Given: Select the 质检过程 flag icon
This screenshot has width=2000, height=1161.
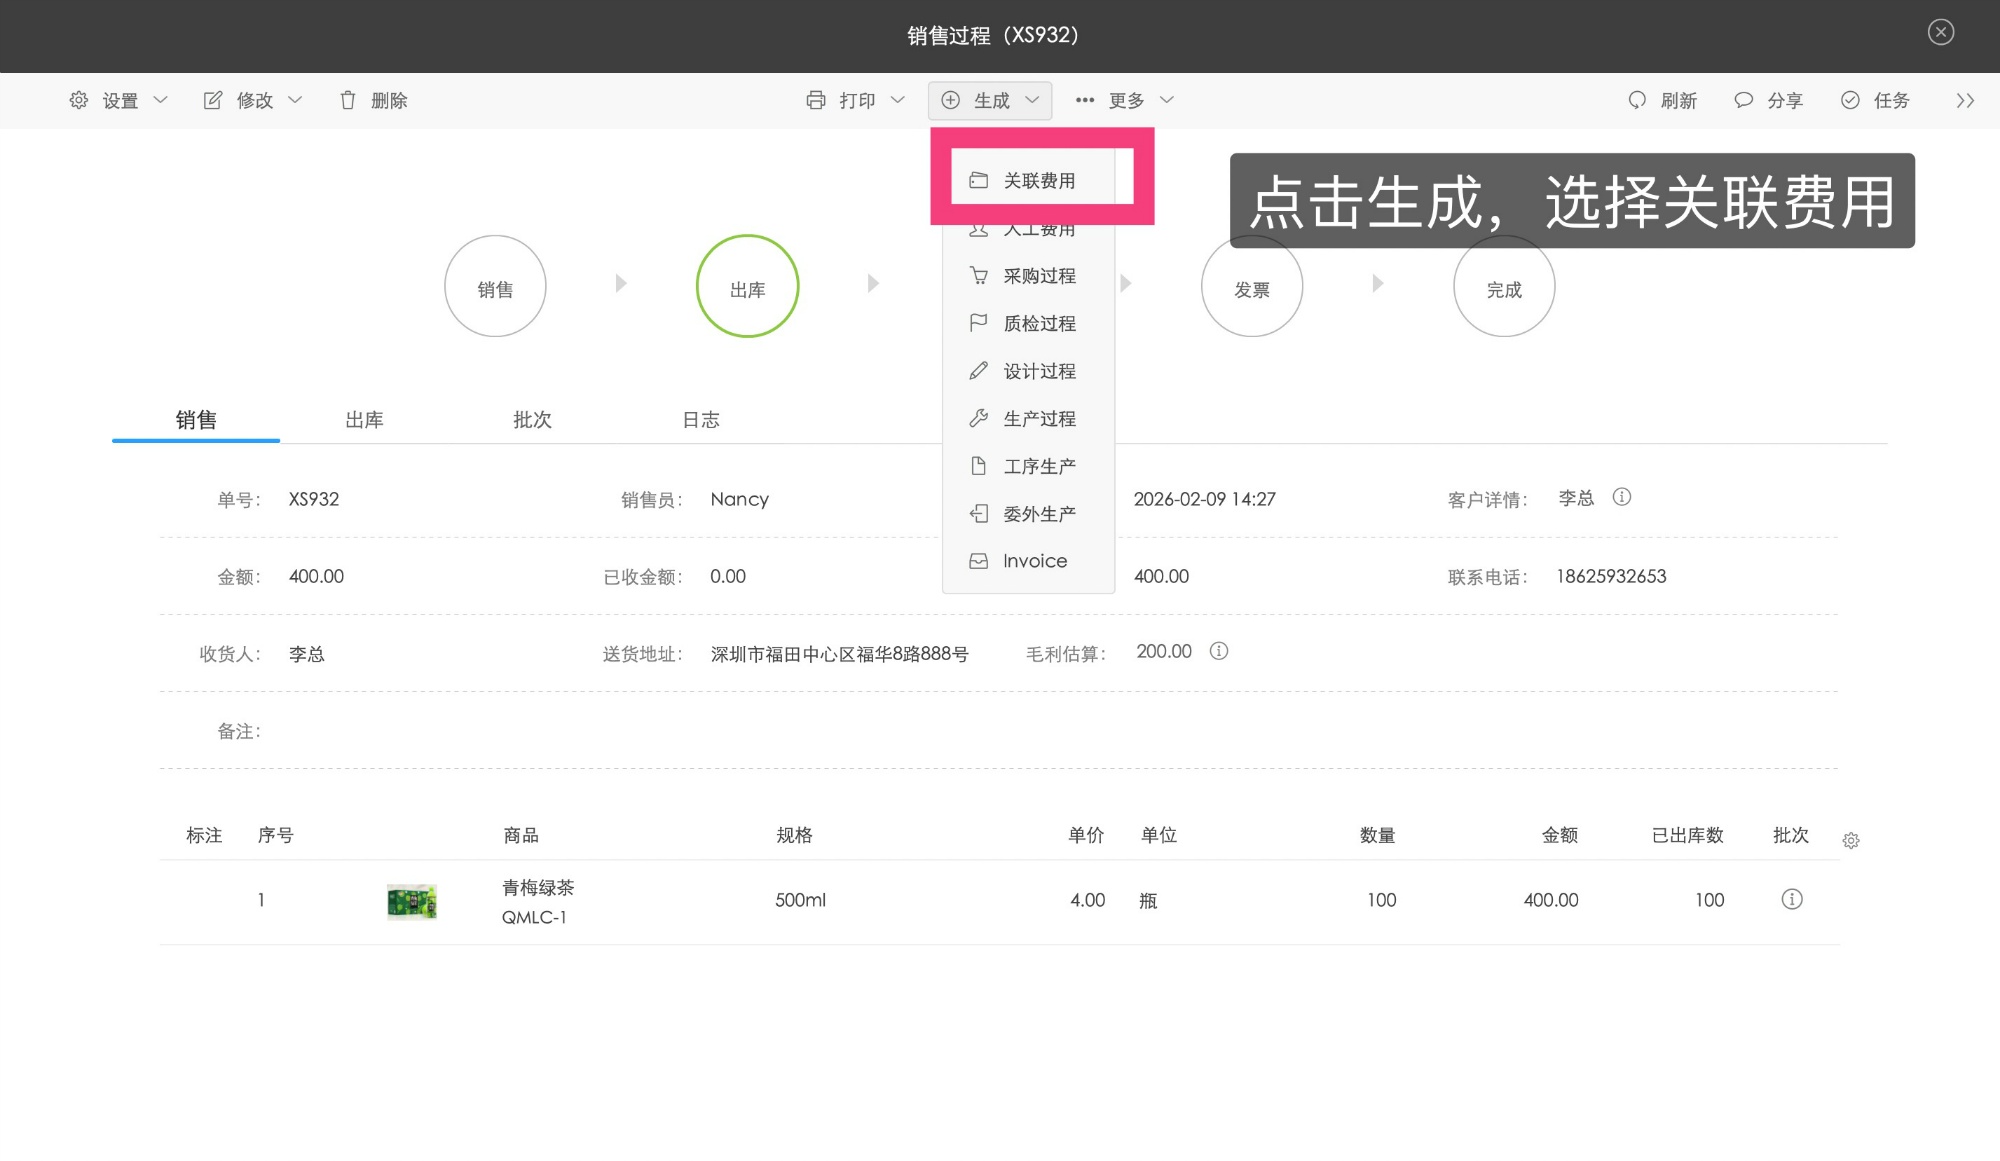Looking at the screenshot, I should (979, 322).
